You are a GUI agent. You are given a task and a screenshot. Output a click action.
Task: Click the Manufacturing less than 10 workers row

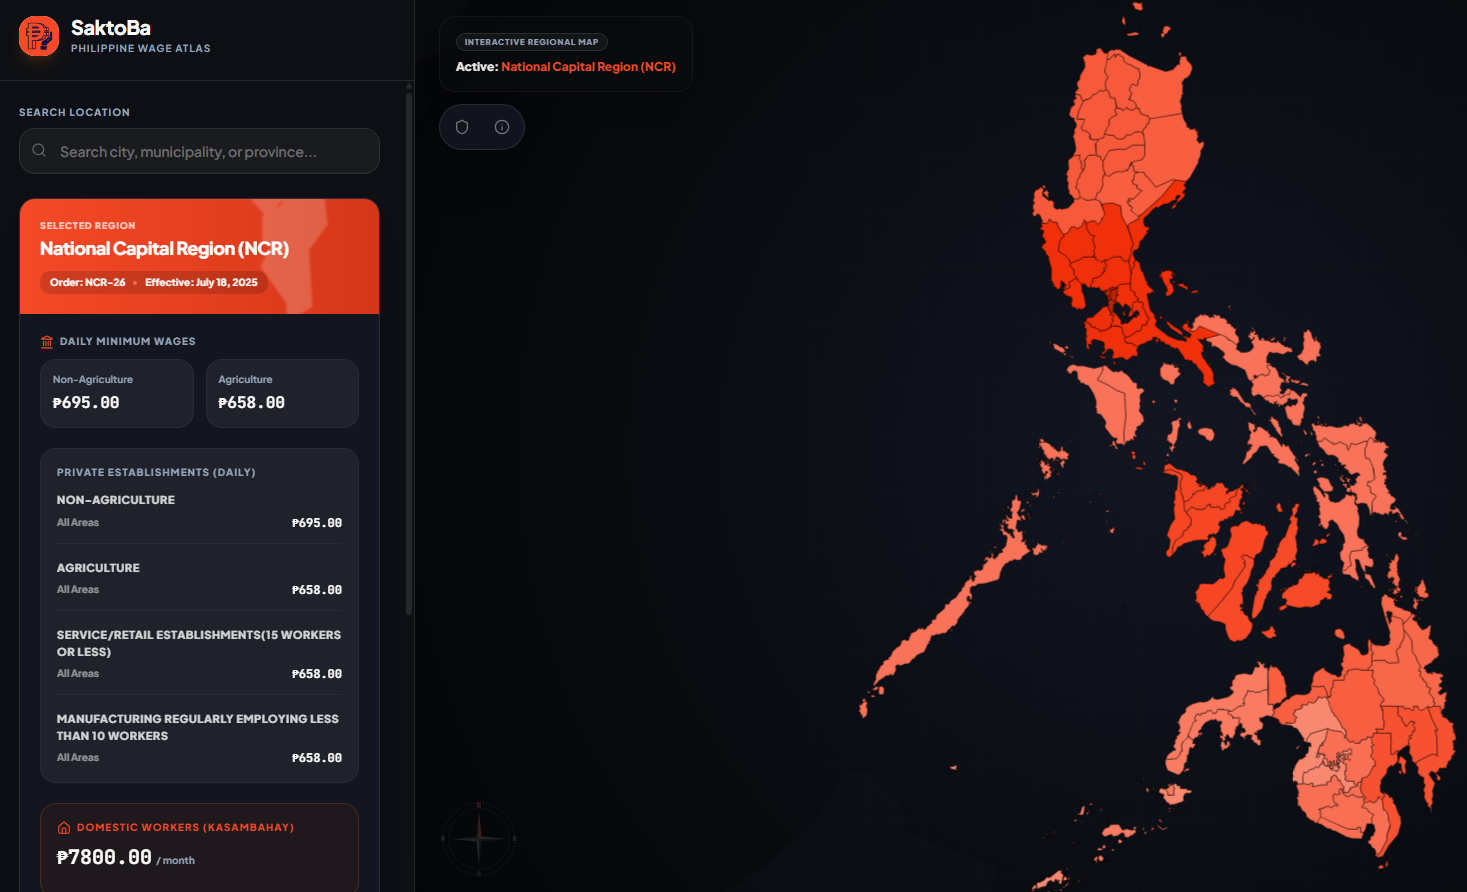point(199,738)
